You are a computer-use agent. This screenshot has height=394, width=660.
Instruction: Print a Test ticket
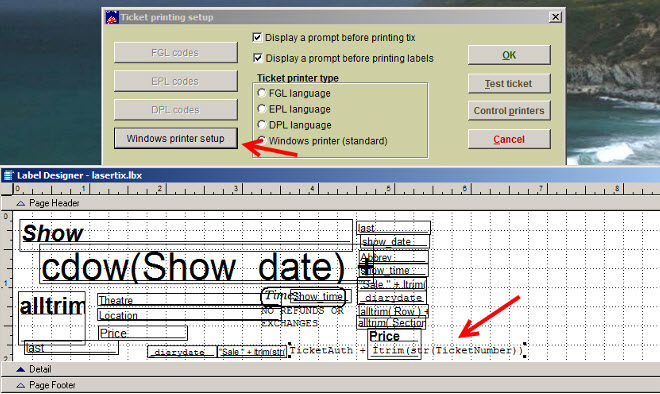509,84
